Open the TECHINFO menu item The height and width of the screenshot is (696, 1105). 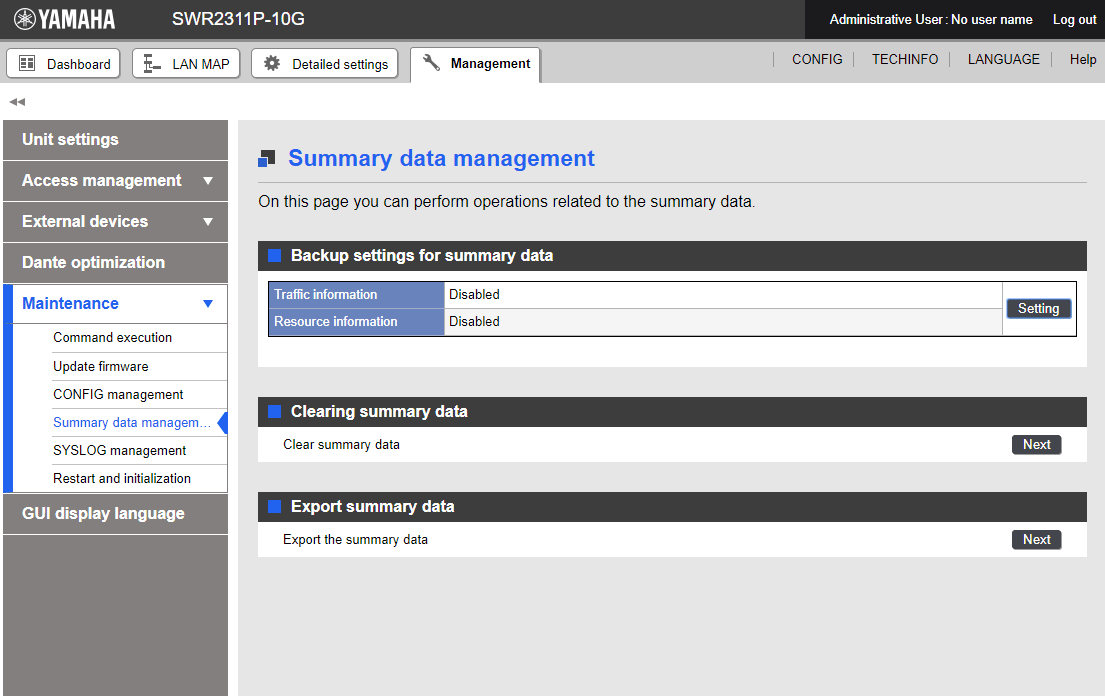[904, 60]
